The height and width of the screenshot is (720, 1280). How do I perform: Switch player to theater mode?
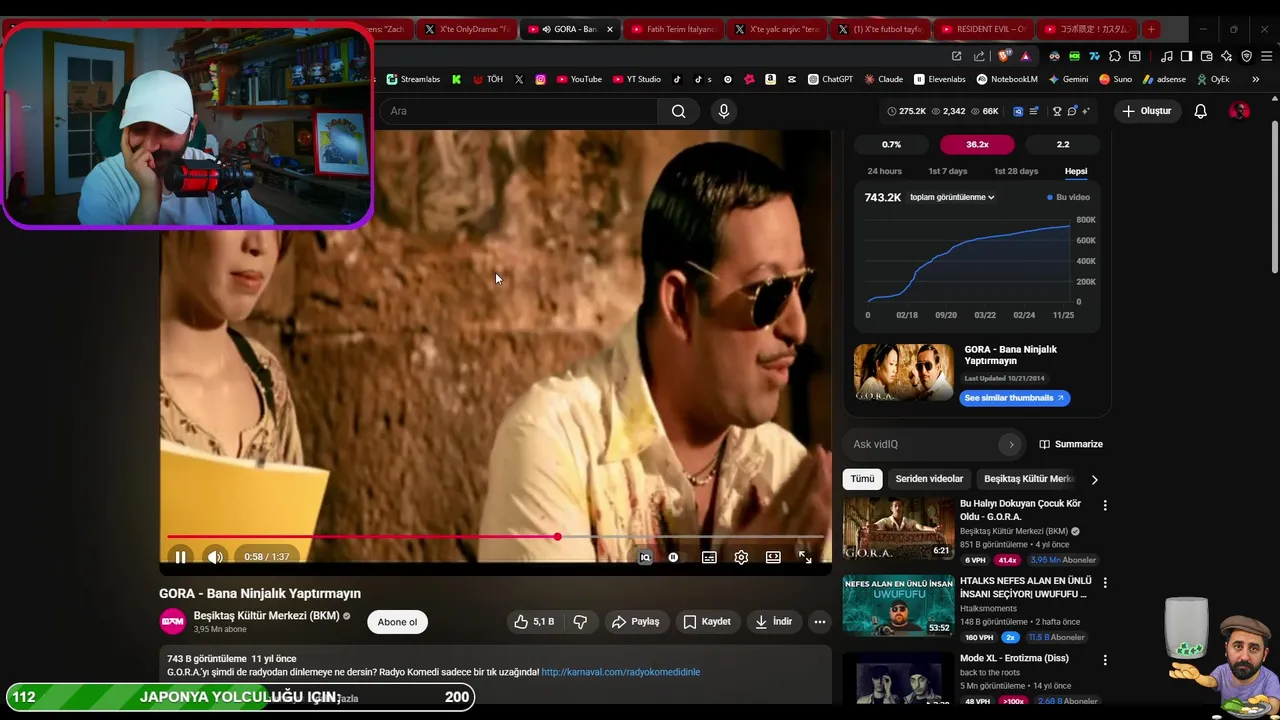(773, 557)
